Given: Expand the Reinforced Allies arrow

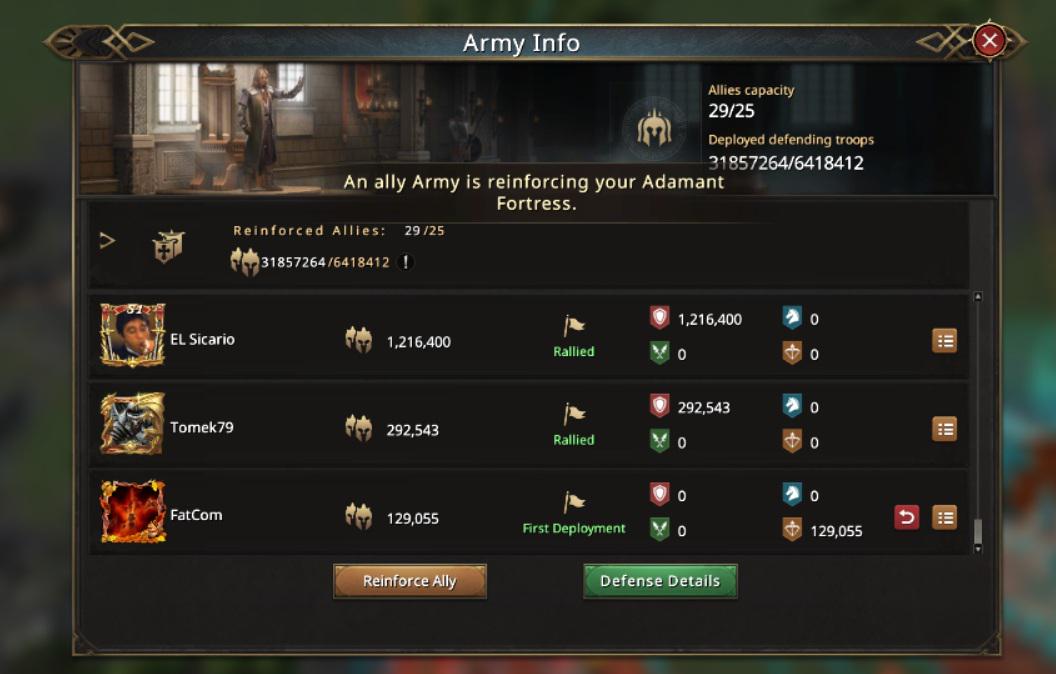Looking at the screenshot, I should 107,240.
